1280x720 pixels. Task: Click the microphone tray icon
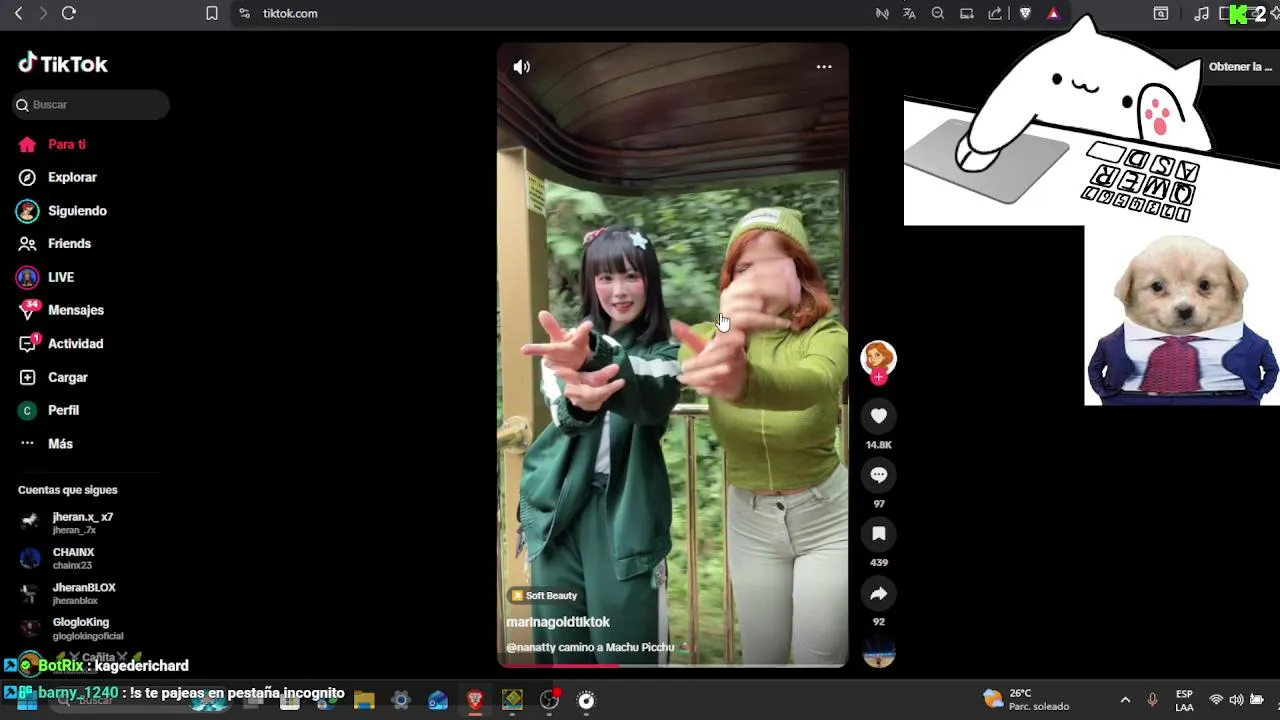point(1152,700)
